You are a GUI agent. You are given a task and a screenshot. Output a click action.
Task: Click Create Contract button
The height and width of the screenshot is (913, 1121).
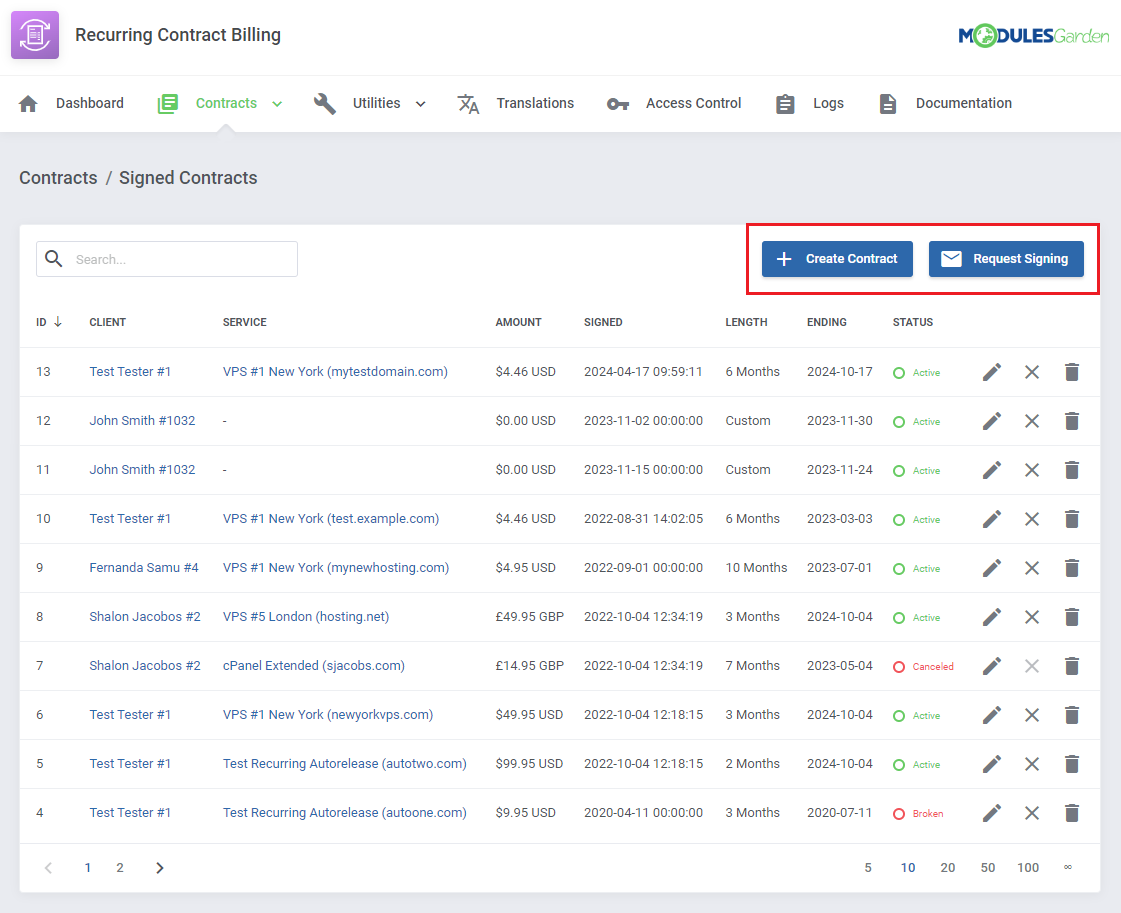837,259
